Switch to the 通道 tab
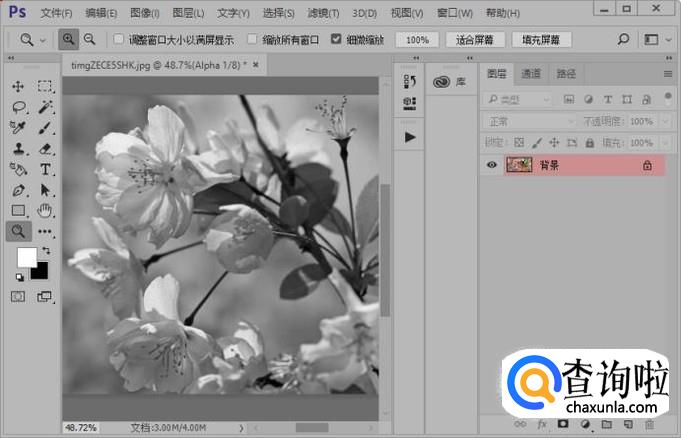Viewport: 681px width, 438px height. click(x=531, y=74)
